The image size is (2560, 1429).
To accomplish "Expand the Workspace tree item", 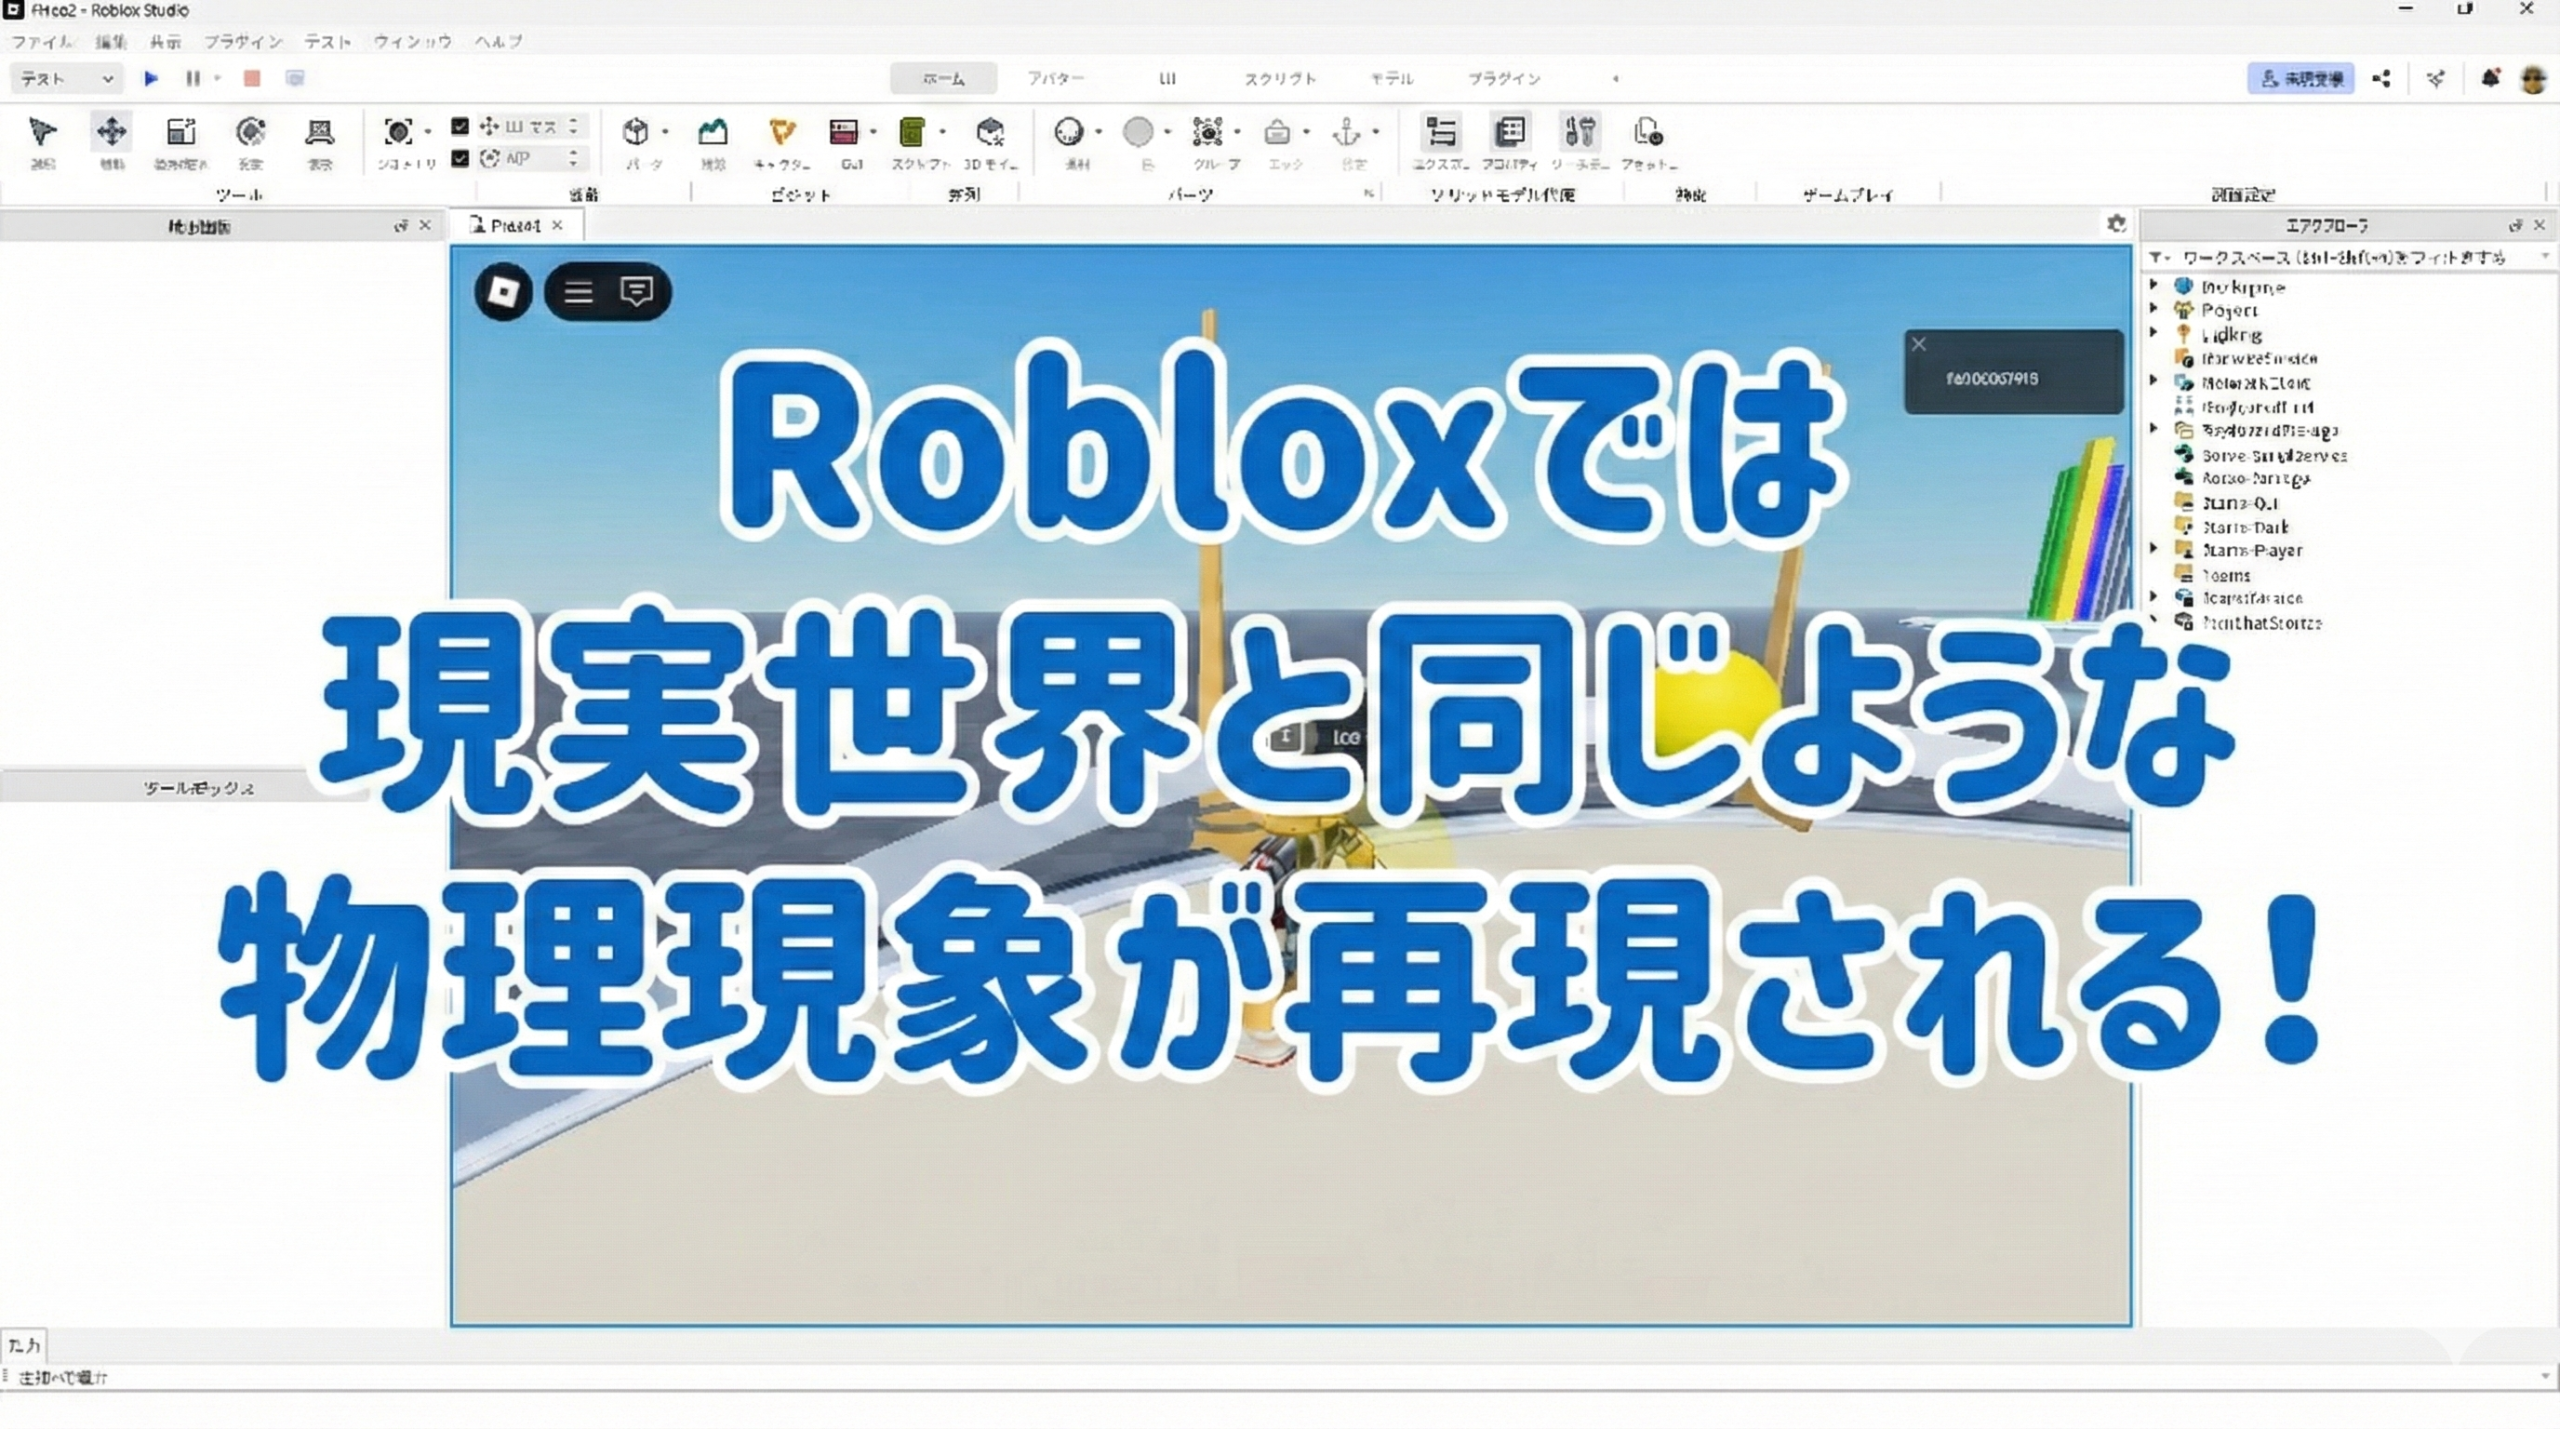I will (x=2154, y=286).
